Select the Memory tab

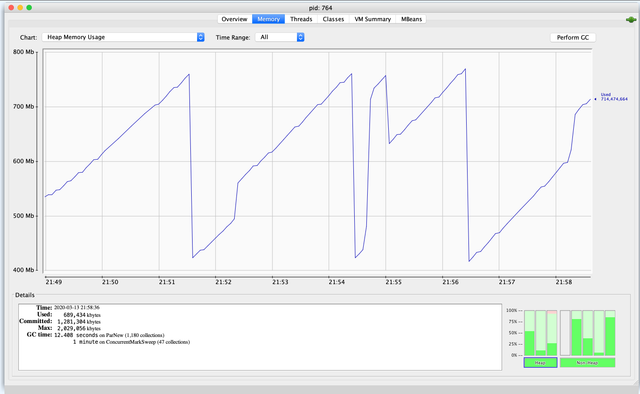[x=268, y=19]
